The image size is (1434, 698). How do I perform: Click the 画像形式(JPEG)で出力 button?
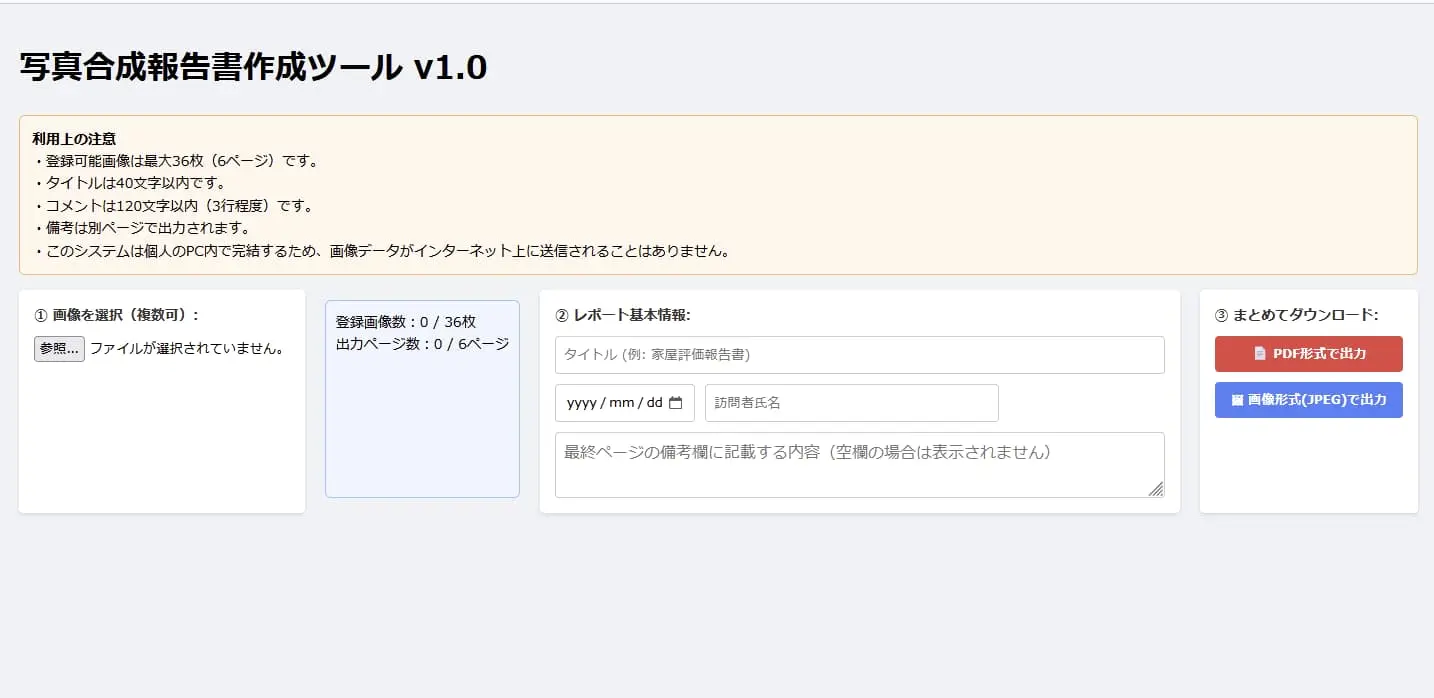click(x=1308, y=400)
